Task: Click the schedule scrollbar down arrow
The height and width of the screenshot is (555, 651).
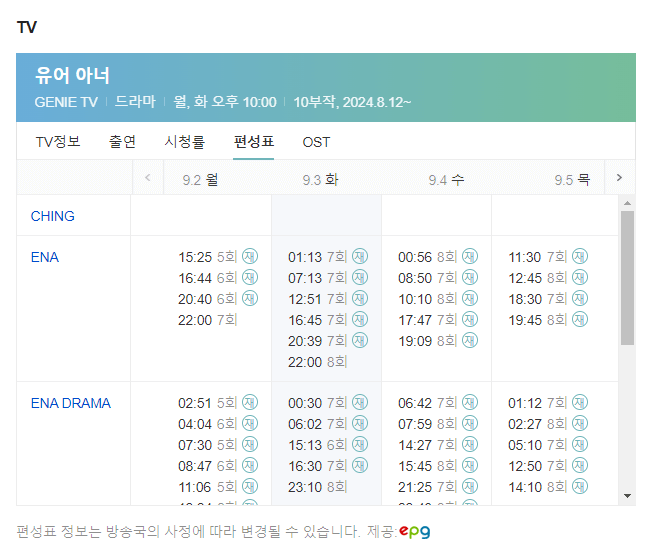Action: pyautogui.click(x=627, y=496)
